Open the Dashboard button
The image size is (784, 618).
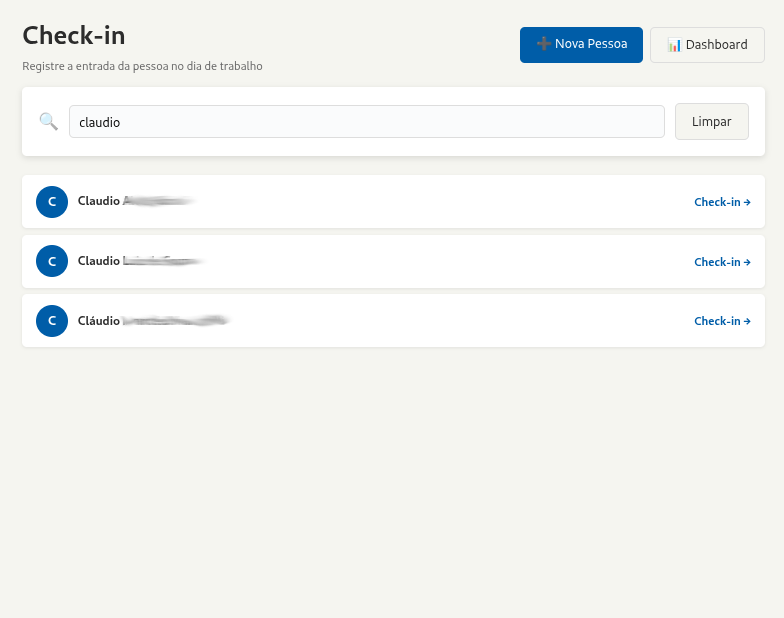tap(707, 45)
